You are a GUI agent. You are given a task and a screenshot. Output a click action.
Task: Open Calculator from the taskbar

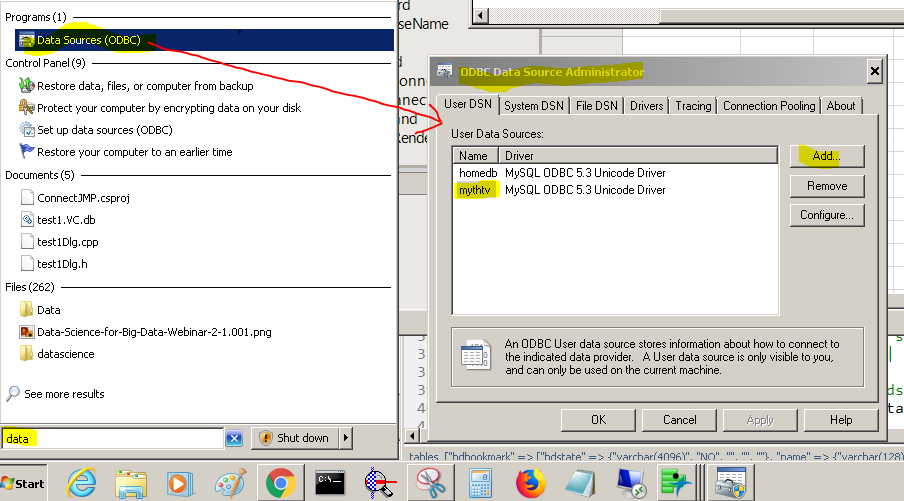[480, 483]
